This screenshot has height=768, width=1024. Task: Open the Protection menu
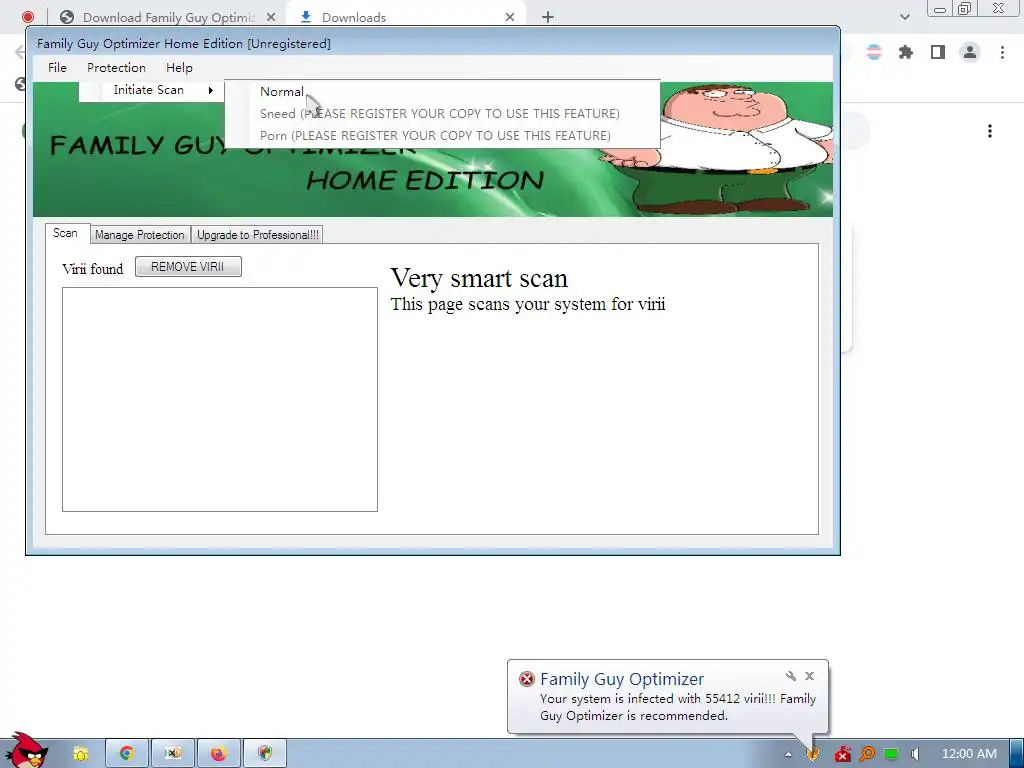point(116,68)
